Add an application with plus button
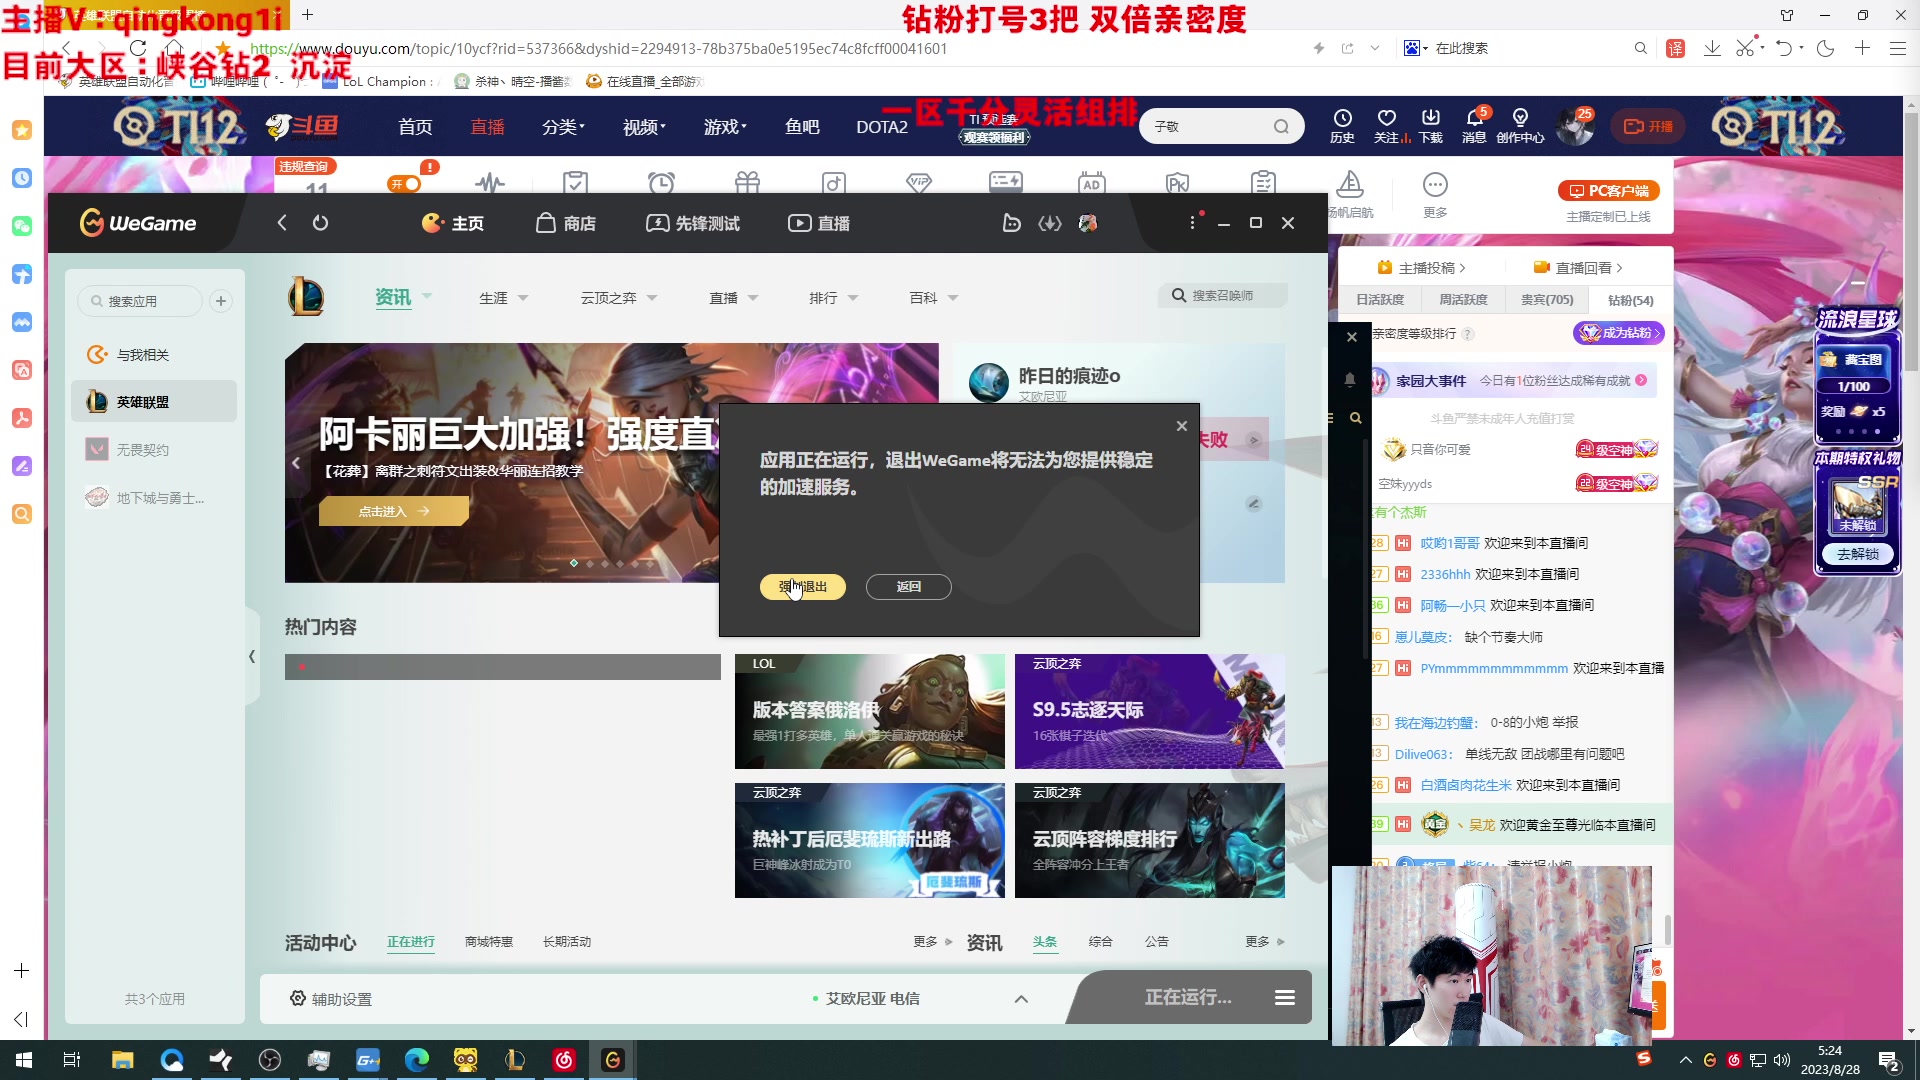1920x1080 pixels. pos(221,301)
